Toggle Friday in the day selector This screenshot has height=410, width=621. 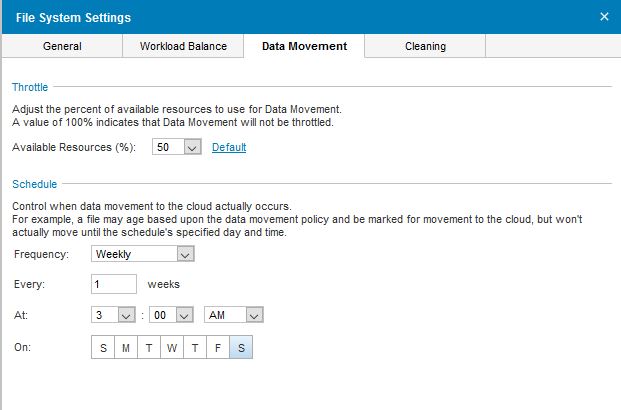(x=217, y=347)
